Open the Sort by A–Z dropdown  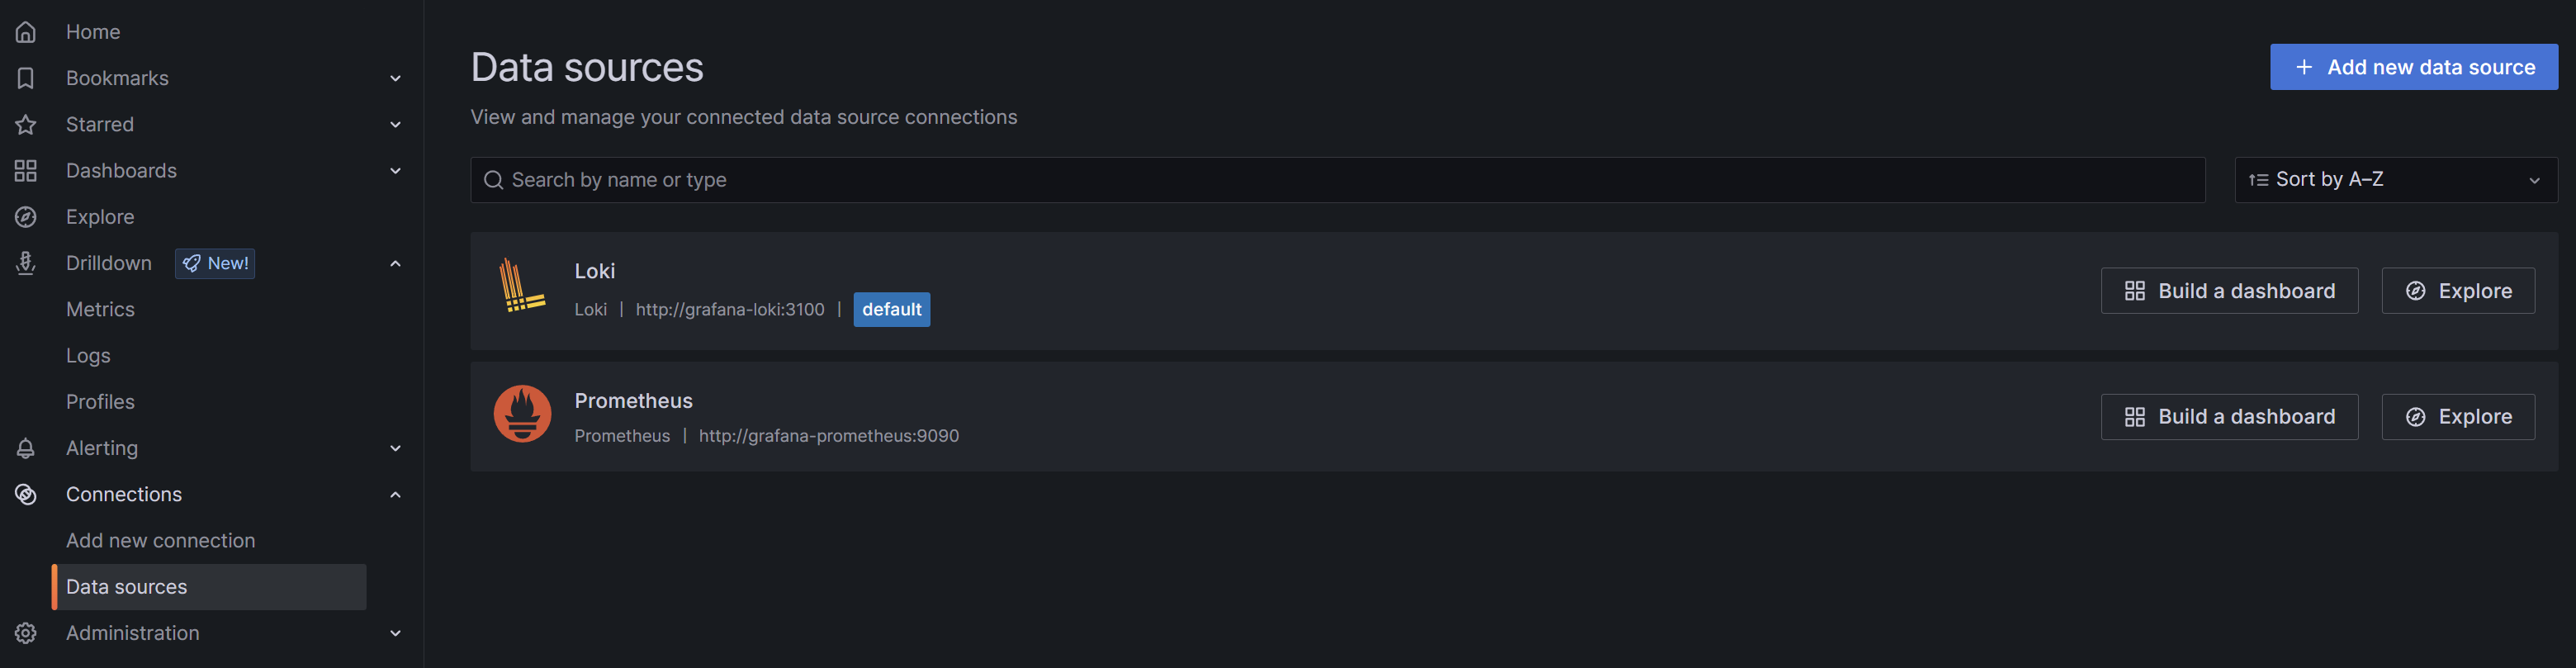point(2396,180)
